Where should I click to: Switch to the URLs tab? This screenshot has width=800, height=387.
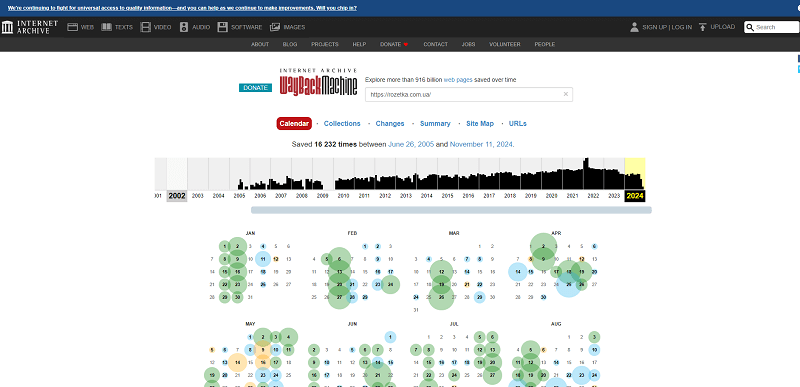coord(517,123)
